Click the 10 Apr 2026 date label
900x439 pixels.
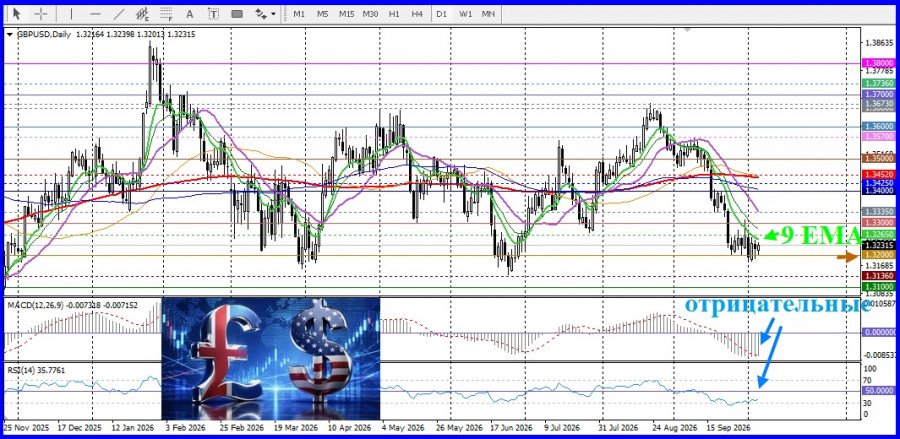350,428
